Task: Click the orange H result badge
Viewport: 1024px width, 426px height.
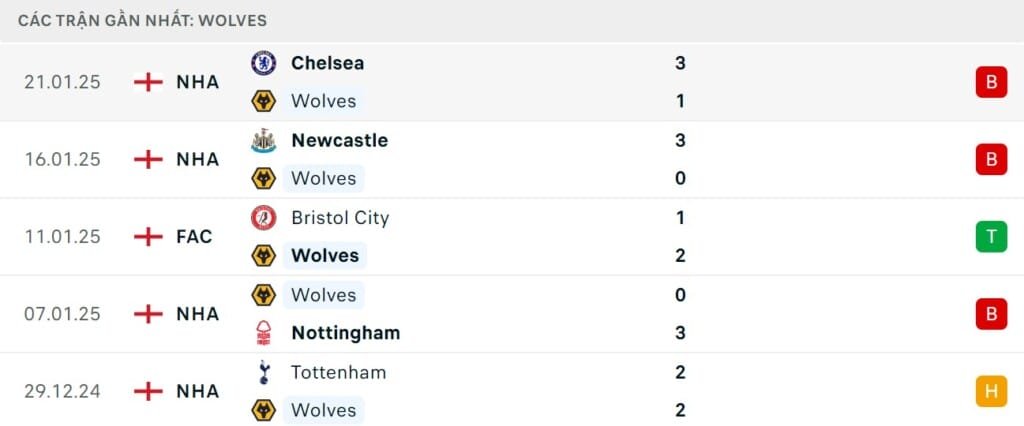Action: [991, 391]
